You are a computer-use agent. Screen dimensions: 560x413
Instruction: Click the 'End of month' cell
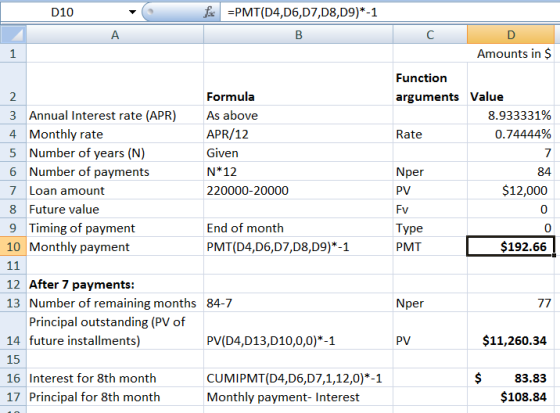click(299, 228)
